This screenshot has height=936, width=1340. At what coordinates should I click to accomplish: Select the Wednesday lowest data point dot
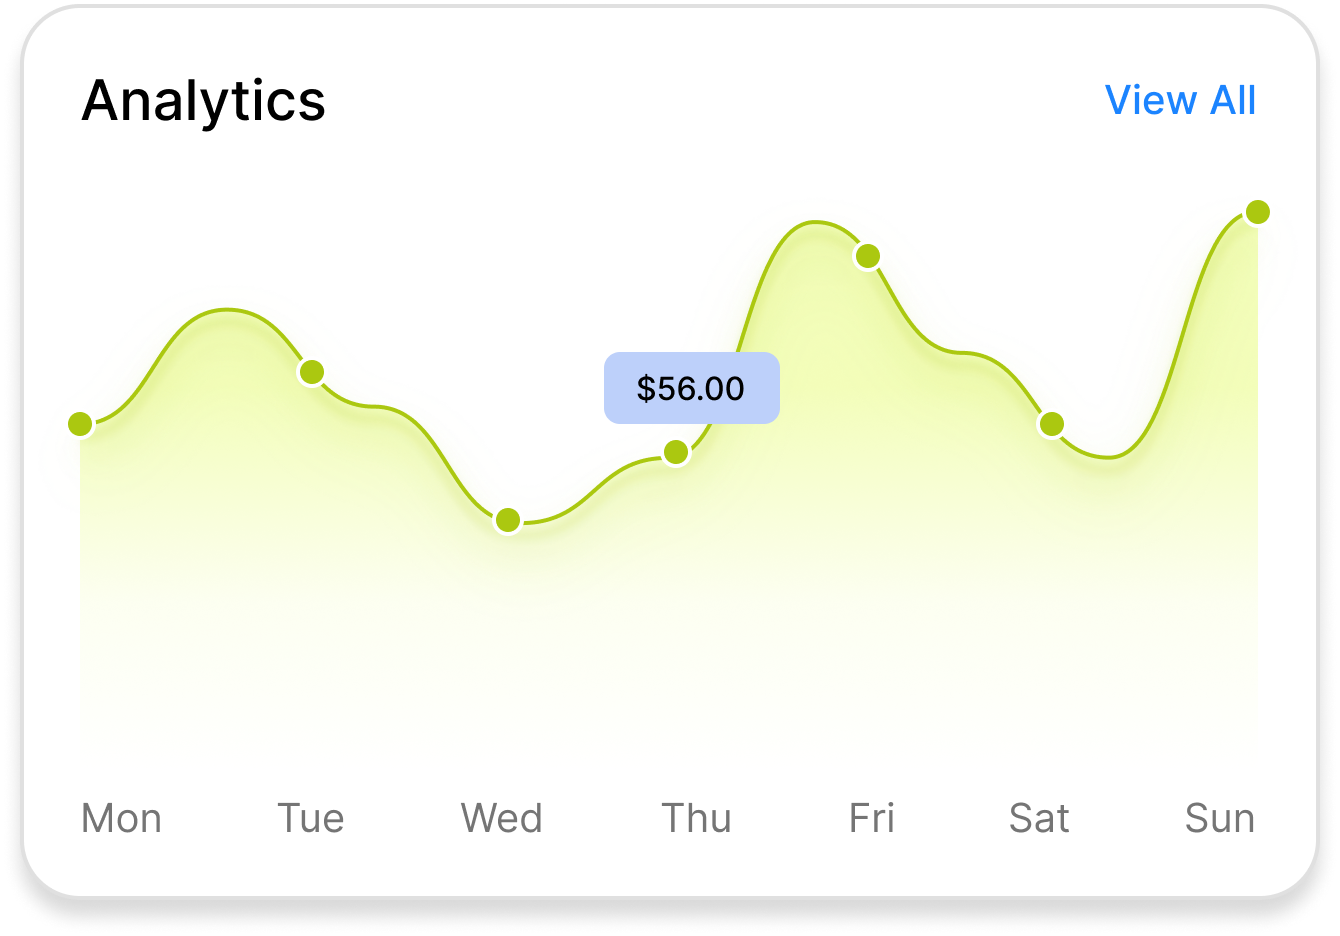[508, 520]
